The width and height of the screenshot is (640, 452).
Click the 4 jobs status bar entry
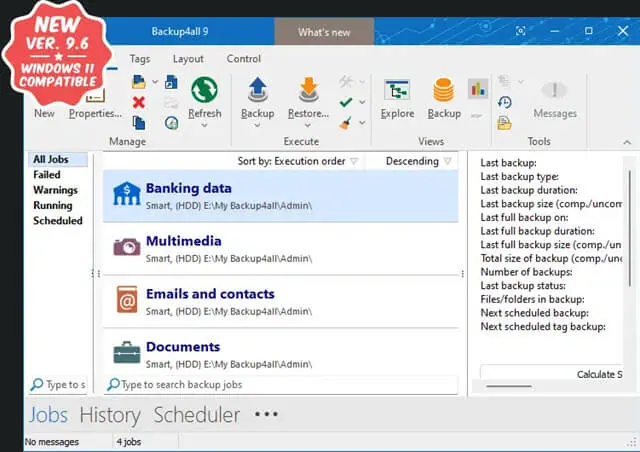pyautogui.click(x=129, y=442)
